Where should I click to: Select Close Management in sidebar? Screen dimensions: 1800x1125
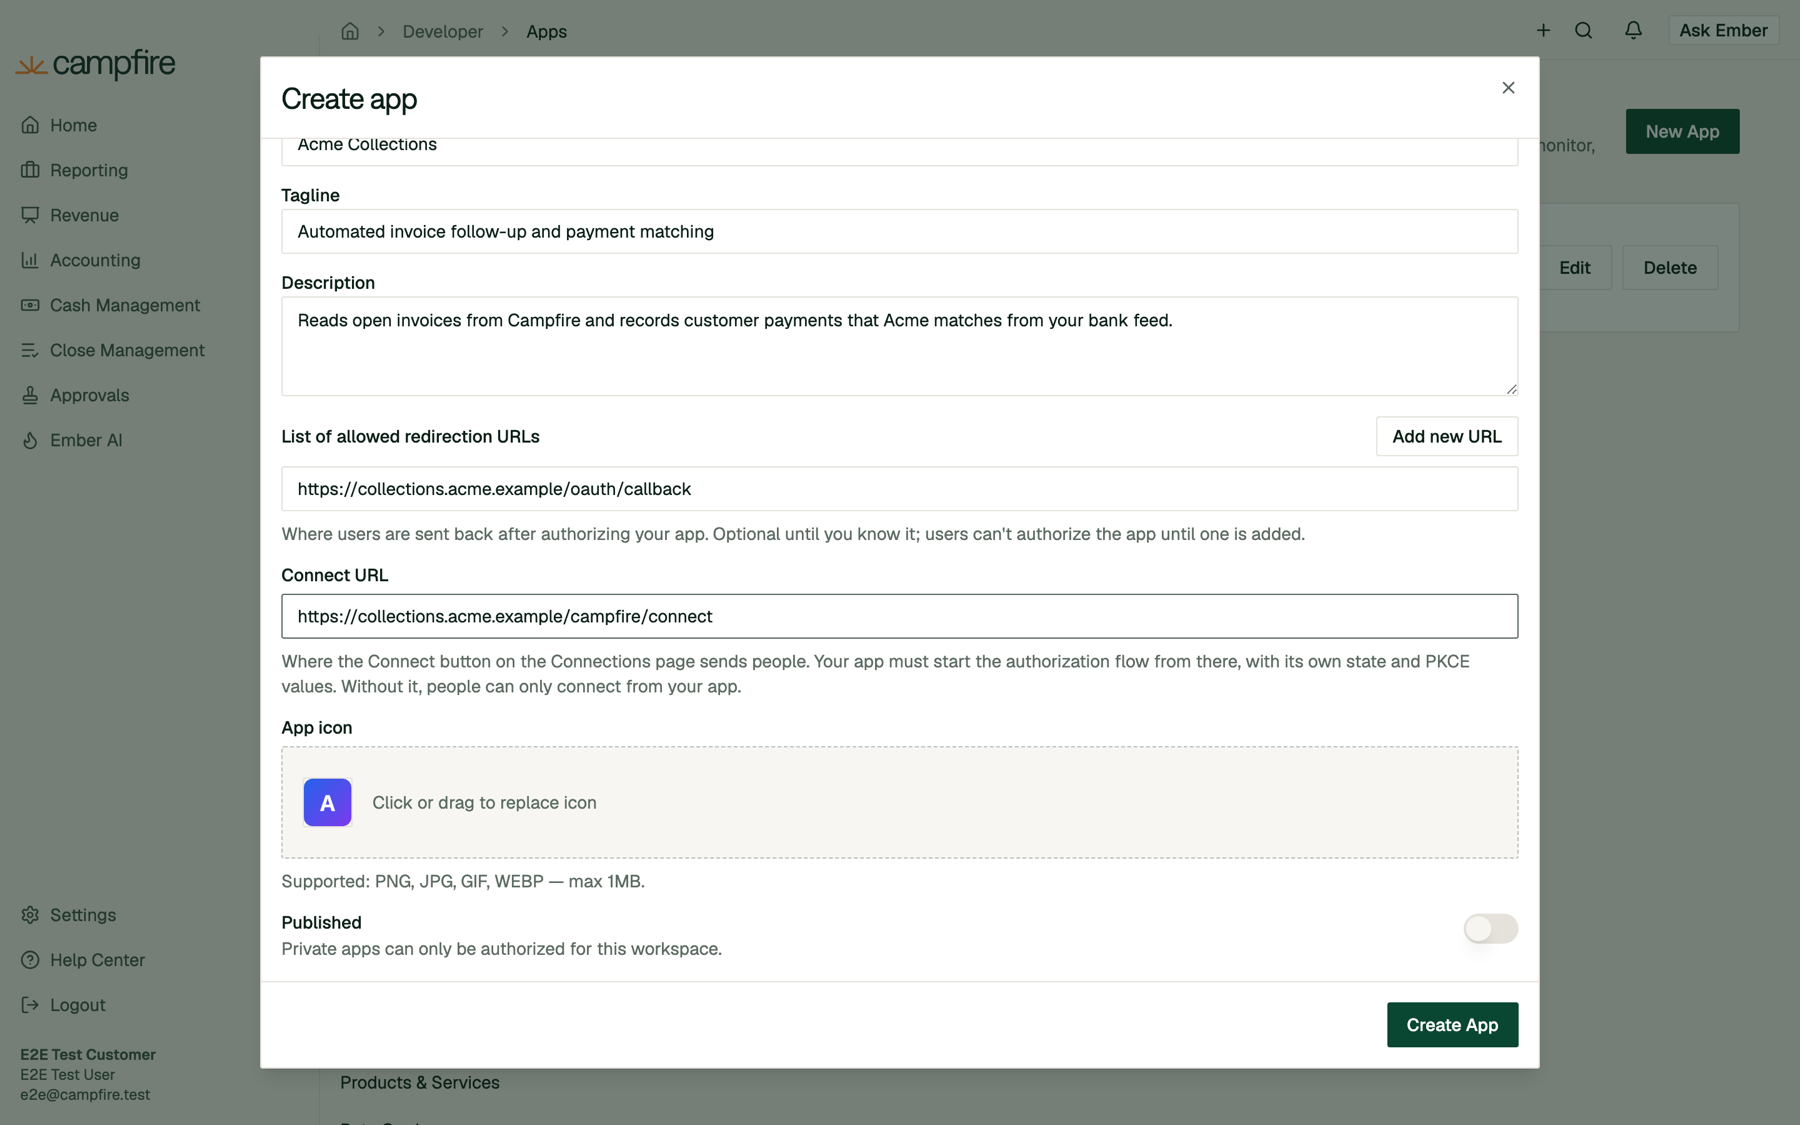tap(127, 350)
